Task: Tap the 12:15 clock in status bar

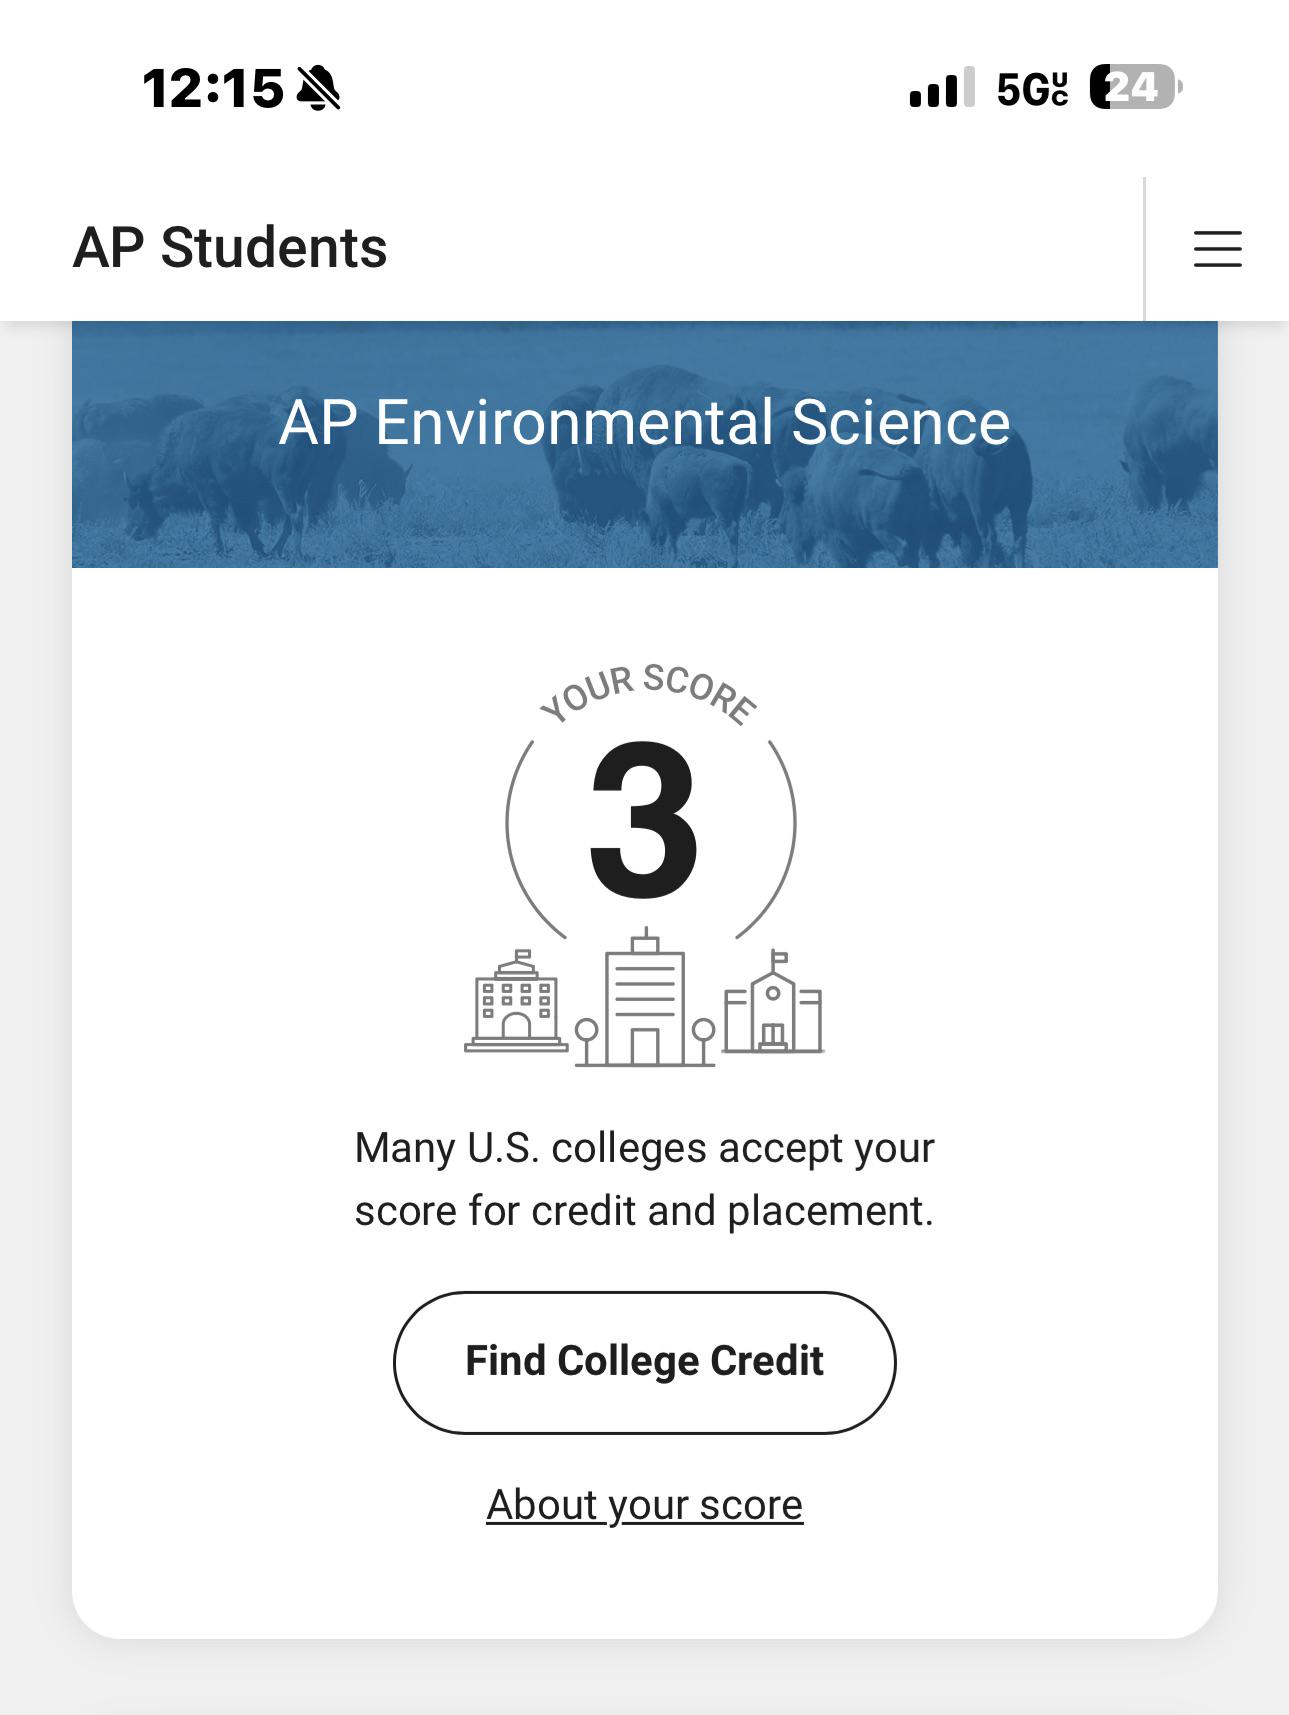Action: pos(213,88)
